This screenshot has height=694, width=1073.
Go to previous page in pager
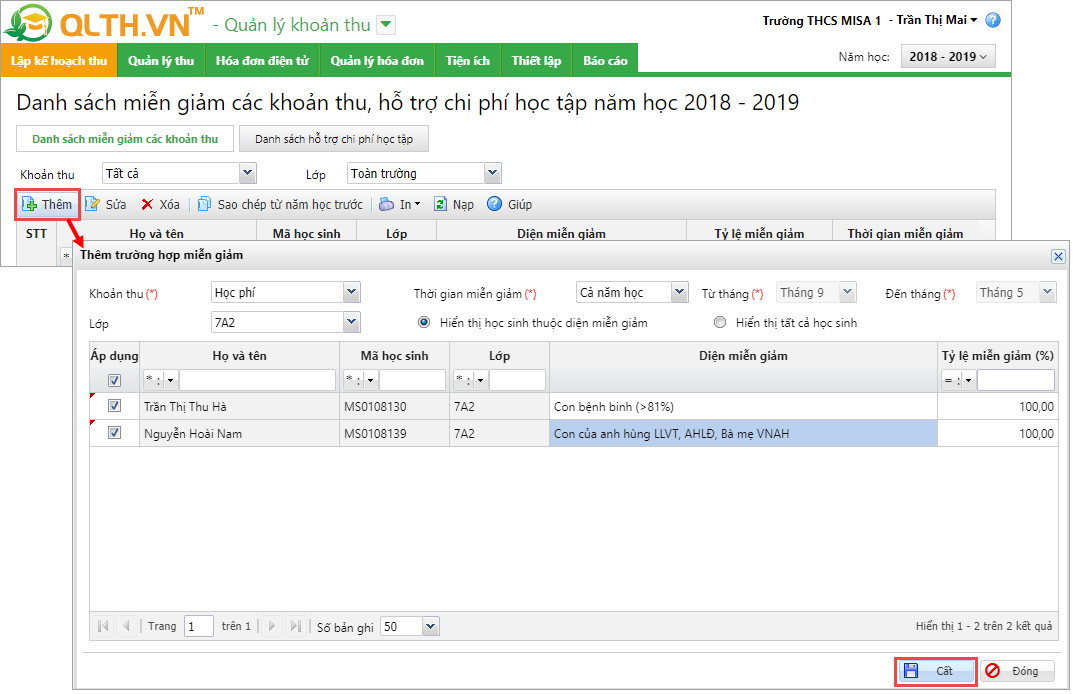click(126, 626)
